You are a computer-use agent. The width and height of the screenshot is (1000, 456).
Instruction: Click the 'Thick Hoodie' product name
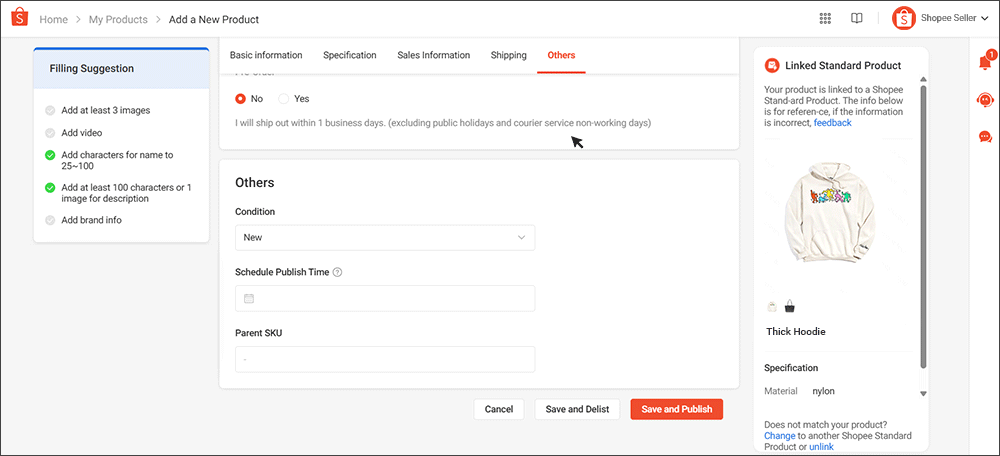(796, 332)
